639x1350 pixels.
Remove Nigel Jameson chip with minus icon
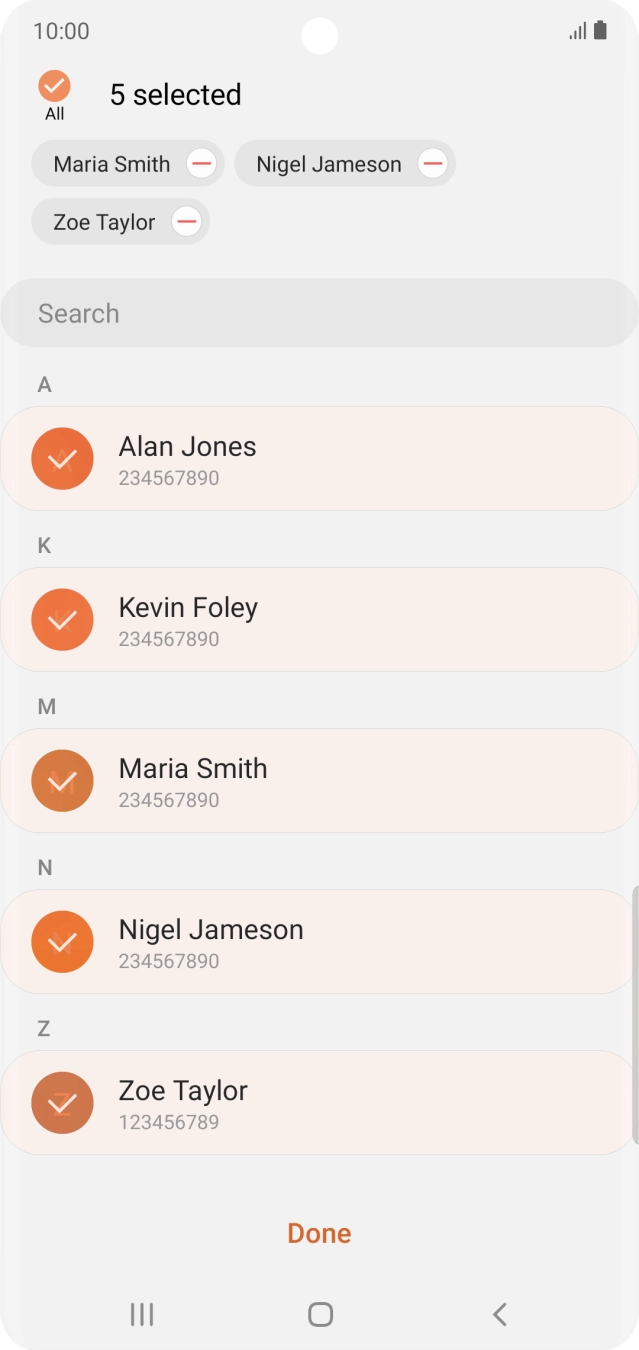coord(432,164)
